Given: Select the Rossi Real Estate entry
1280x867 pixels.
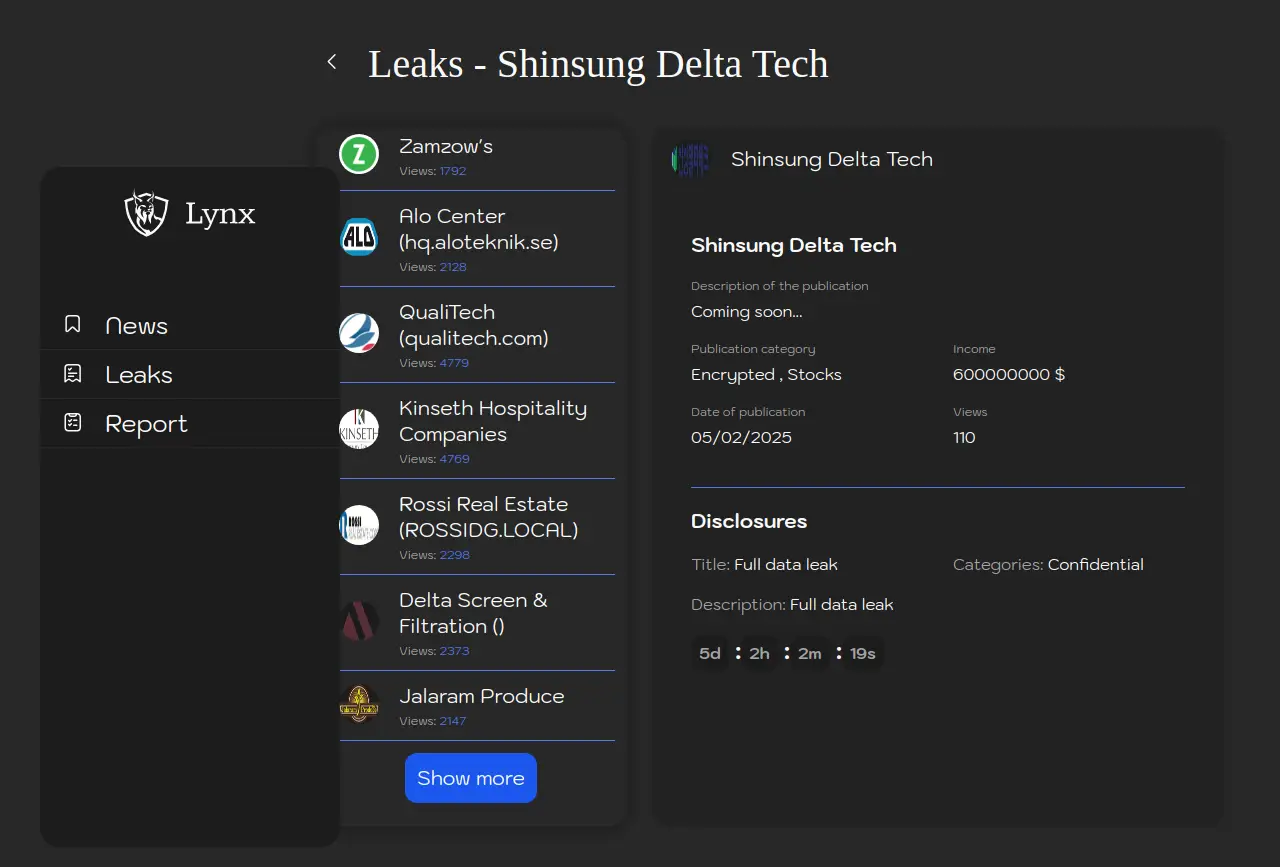Looking at the screenshot, I should (x=488, y=517).
